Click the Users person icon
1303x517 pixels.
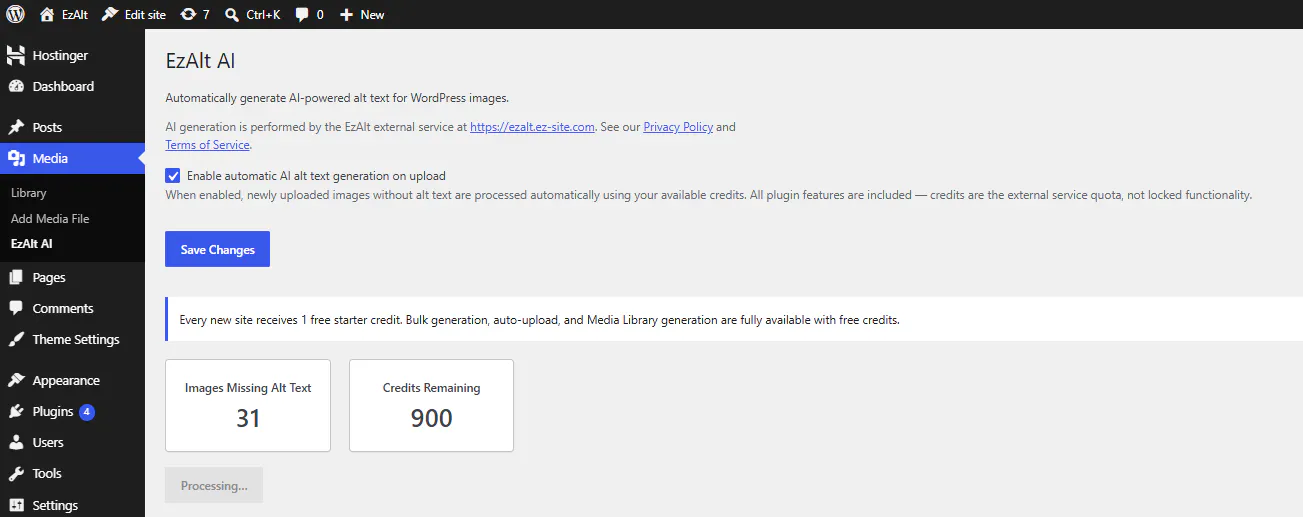coord(16,442)
